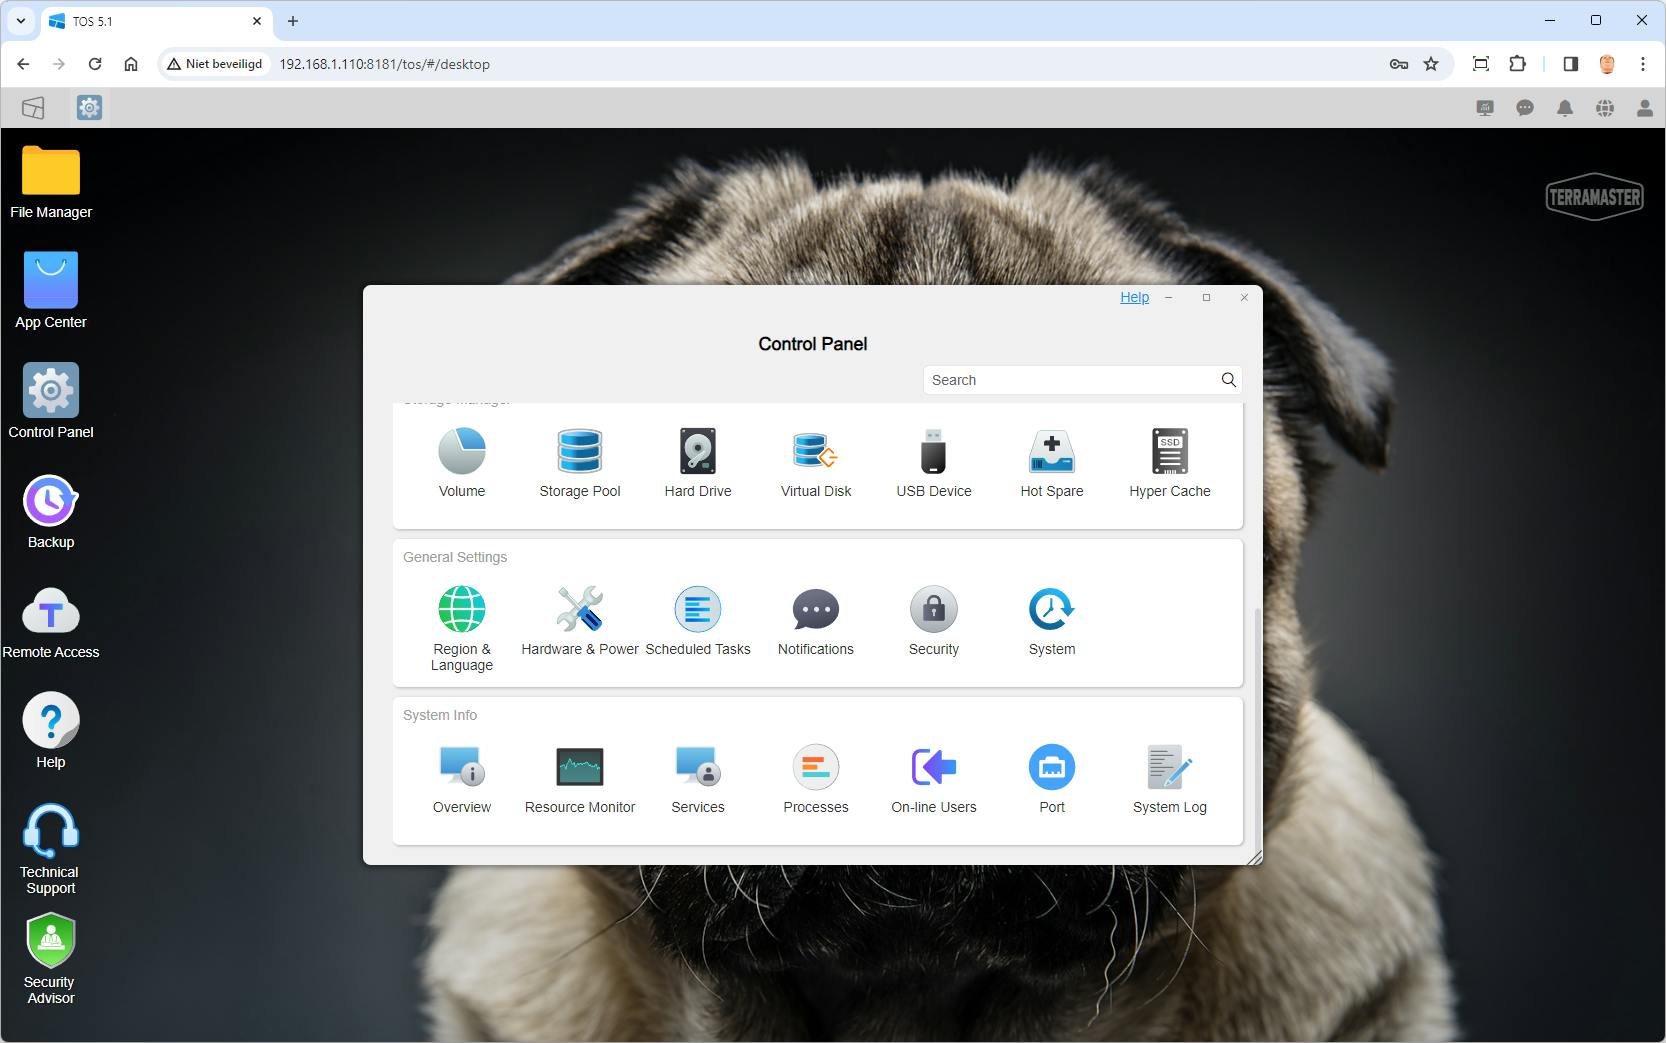Reload the page
The width and height of the screenshot is (1666, 1043).
(95, 64)
